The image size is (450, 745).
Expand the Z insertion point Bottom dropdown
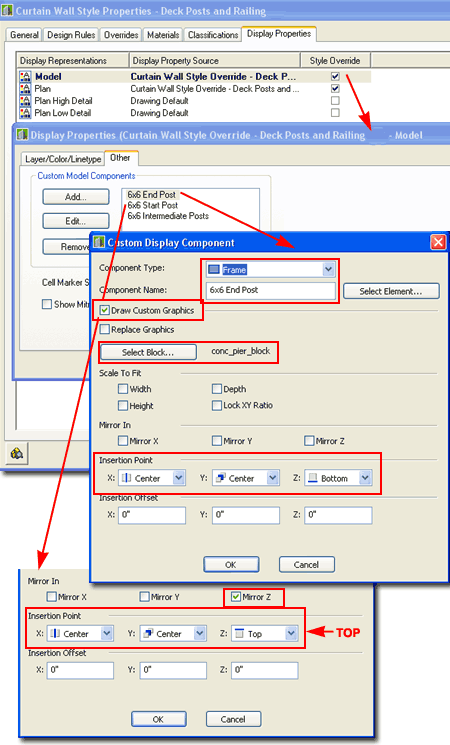point(364,478)
